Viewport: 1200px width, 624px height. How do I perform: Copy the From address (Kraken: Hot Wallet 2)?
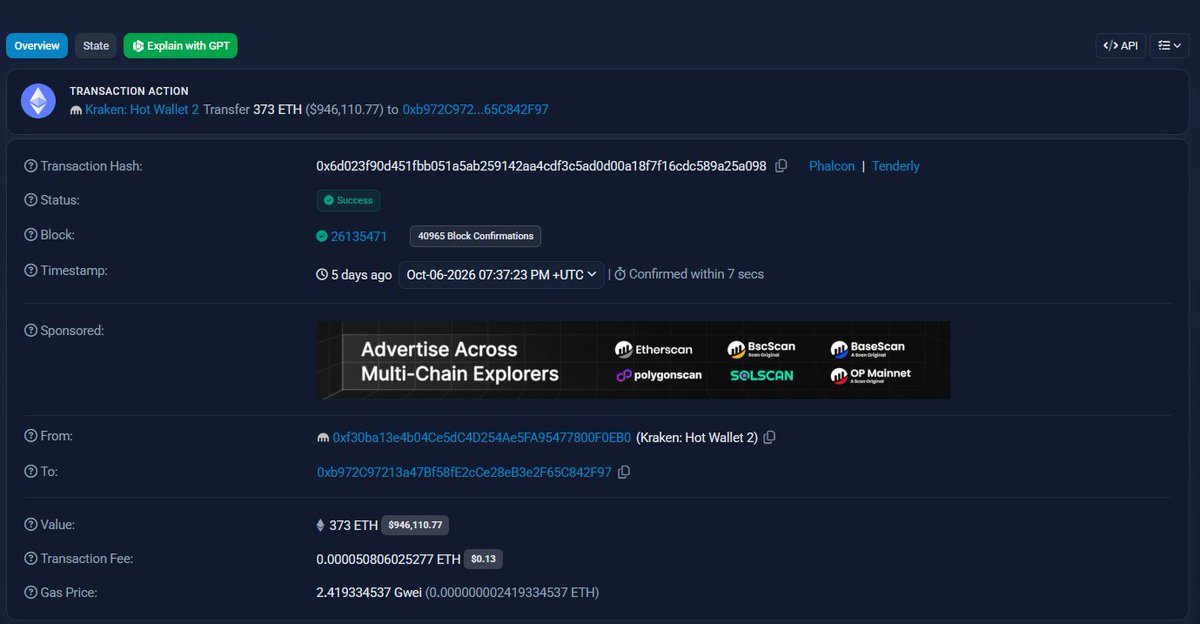click(x=770, y=438)
